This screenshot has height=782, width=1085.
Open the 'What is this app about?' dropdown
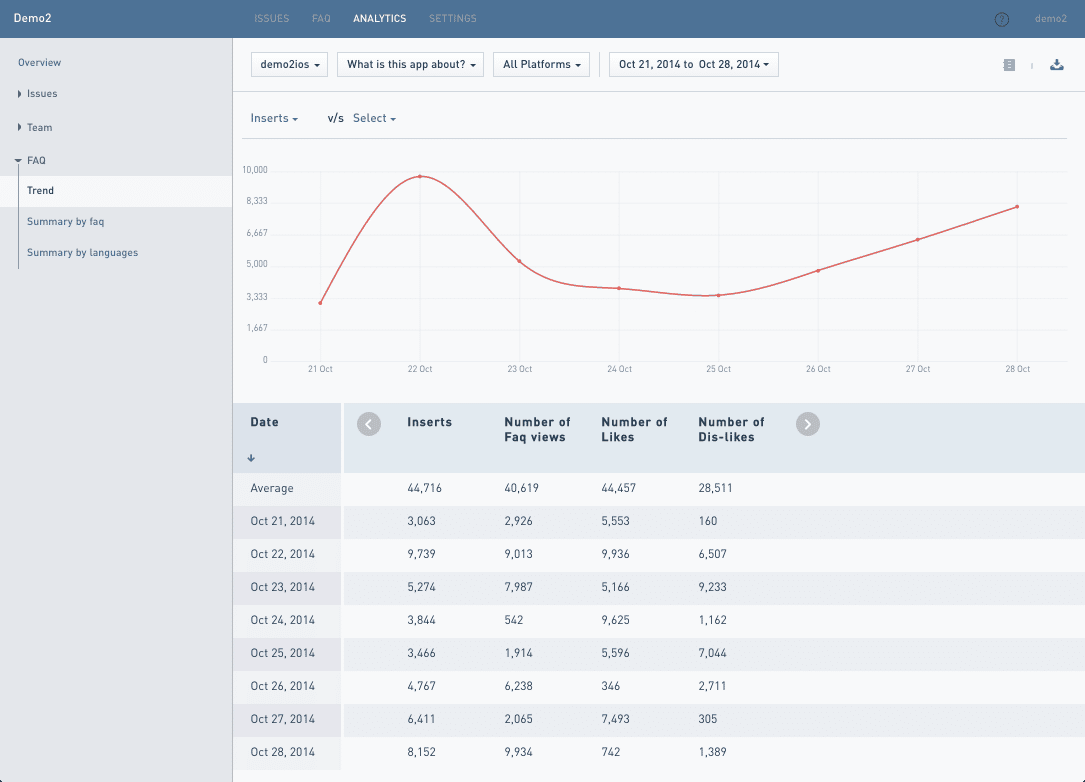coord(410,65)
